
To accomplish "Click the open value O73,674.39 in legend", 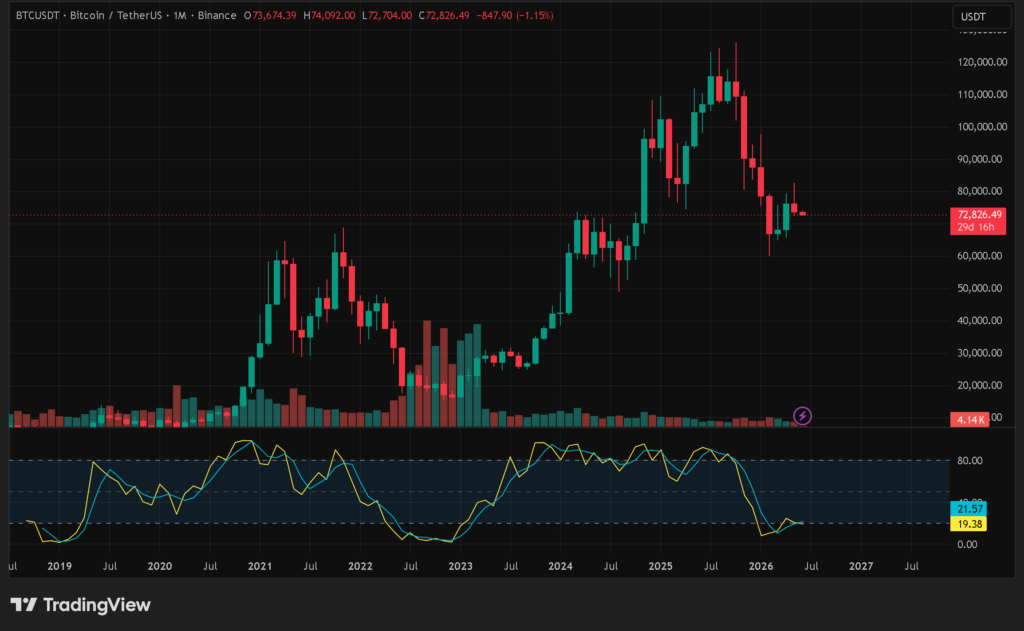I will point(270,15).
